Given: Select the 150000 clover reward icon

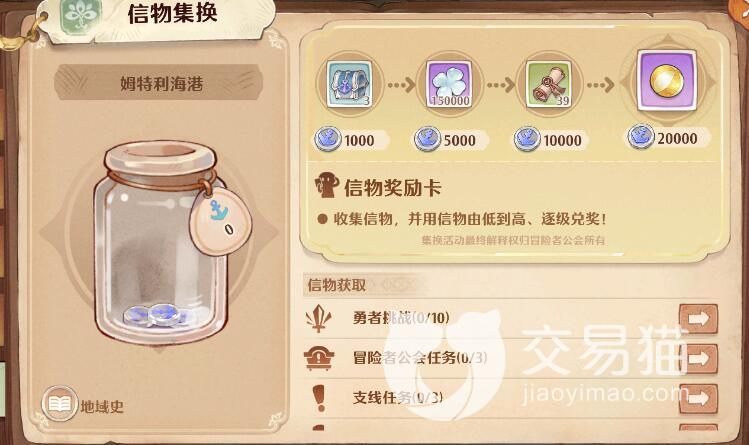Looking at the screenshot, I should [x=449, y=85].
